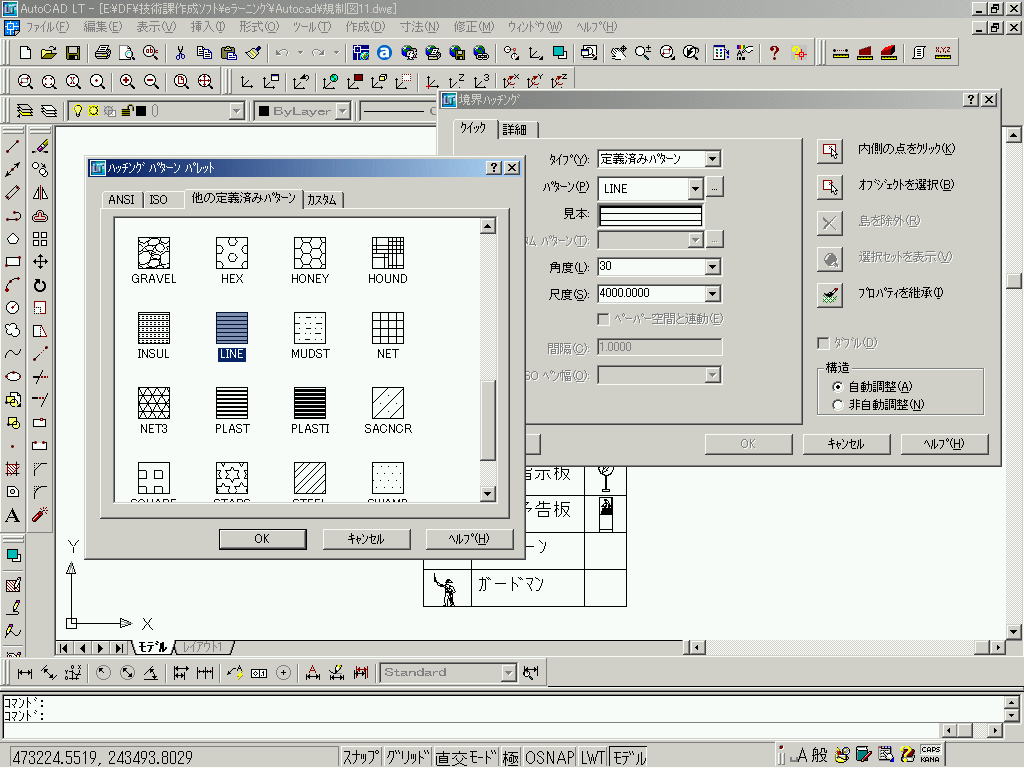This screenshot has width=1024, height=768.
Task: Click the Select objects icon button
Action: tap(829, 187)
